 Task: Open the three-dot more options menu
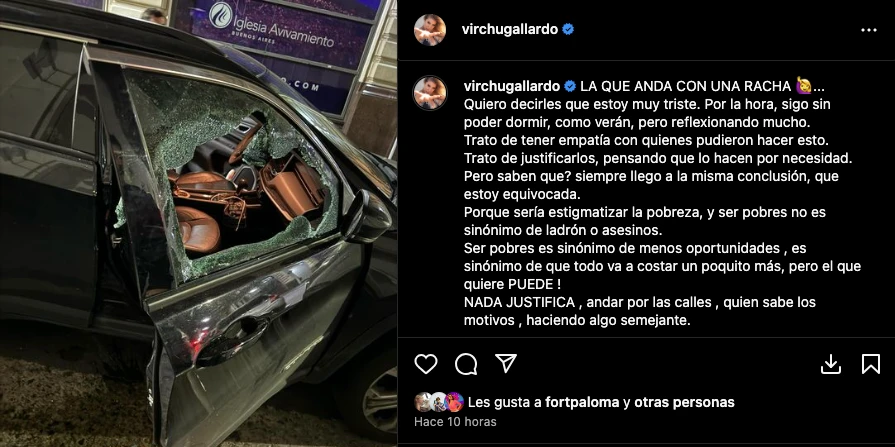868,30
